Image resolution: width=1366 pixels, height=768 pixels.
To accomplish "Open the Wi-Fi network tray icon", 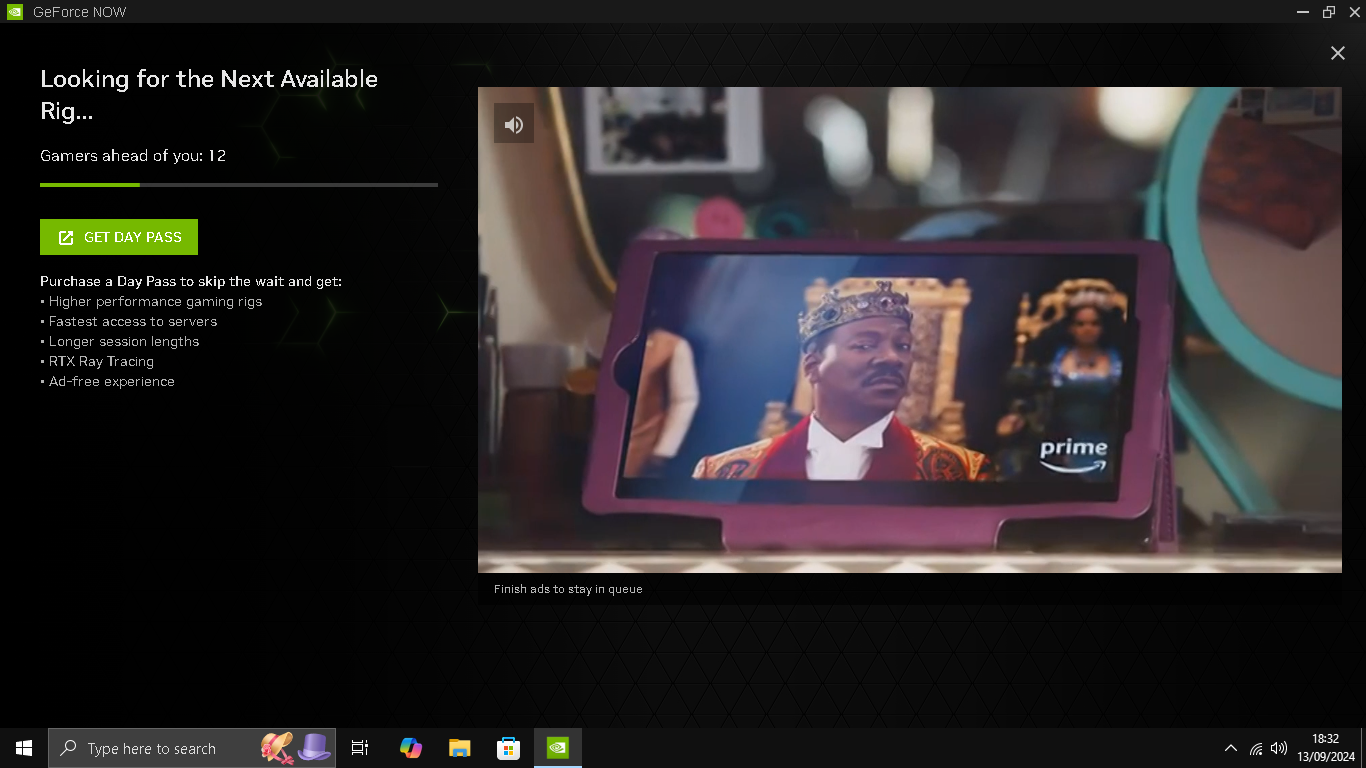I will (1256, 748).
